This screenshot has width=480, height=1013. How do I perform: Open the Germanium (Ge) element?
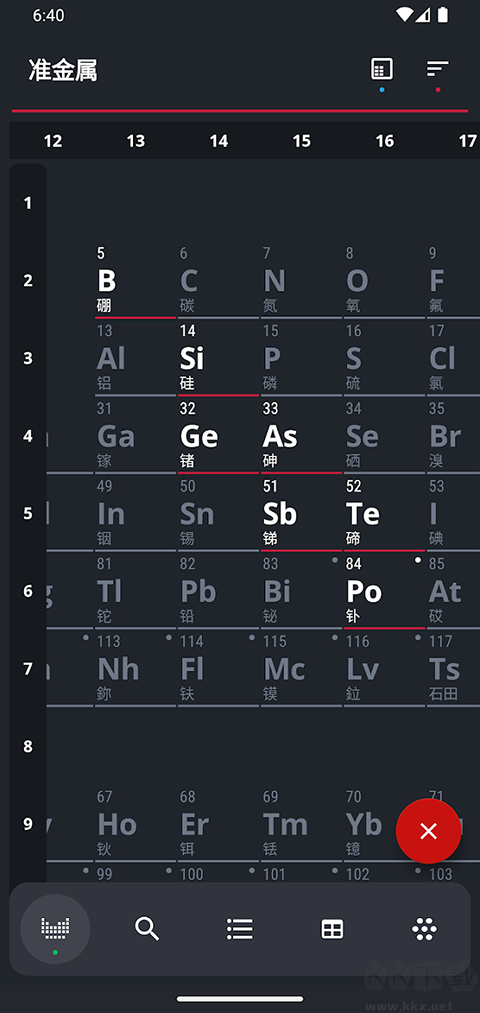coord(218,435)
